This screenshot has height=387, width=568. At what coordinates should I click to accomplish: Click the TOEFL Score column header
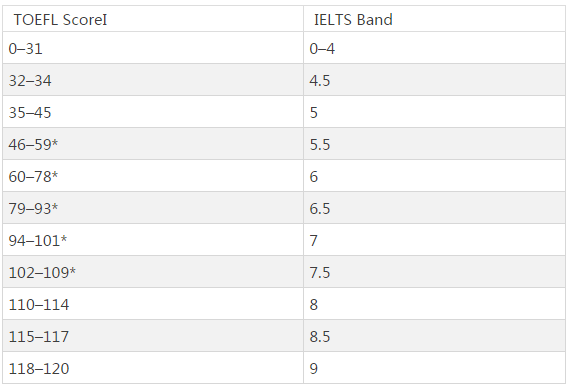(153, 18)
